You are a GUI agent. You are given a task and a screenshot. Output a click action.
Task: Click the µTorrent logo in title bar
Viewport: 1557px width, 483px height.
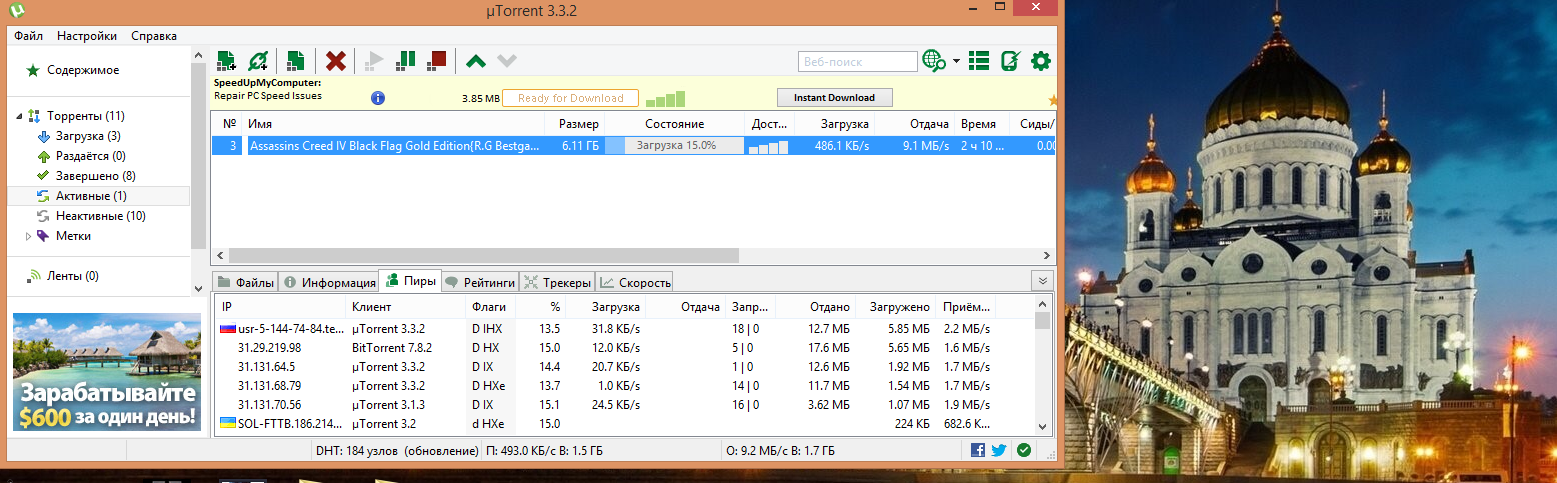coord(19,10)
